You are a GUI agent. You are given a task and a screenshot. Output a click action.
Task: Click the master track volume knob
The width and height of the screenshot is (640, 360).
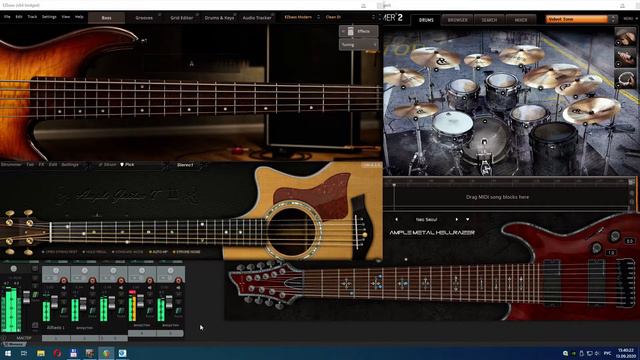(x=13, y=269)
